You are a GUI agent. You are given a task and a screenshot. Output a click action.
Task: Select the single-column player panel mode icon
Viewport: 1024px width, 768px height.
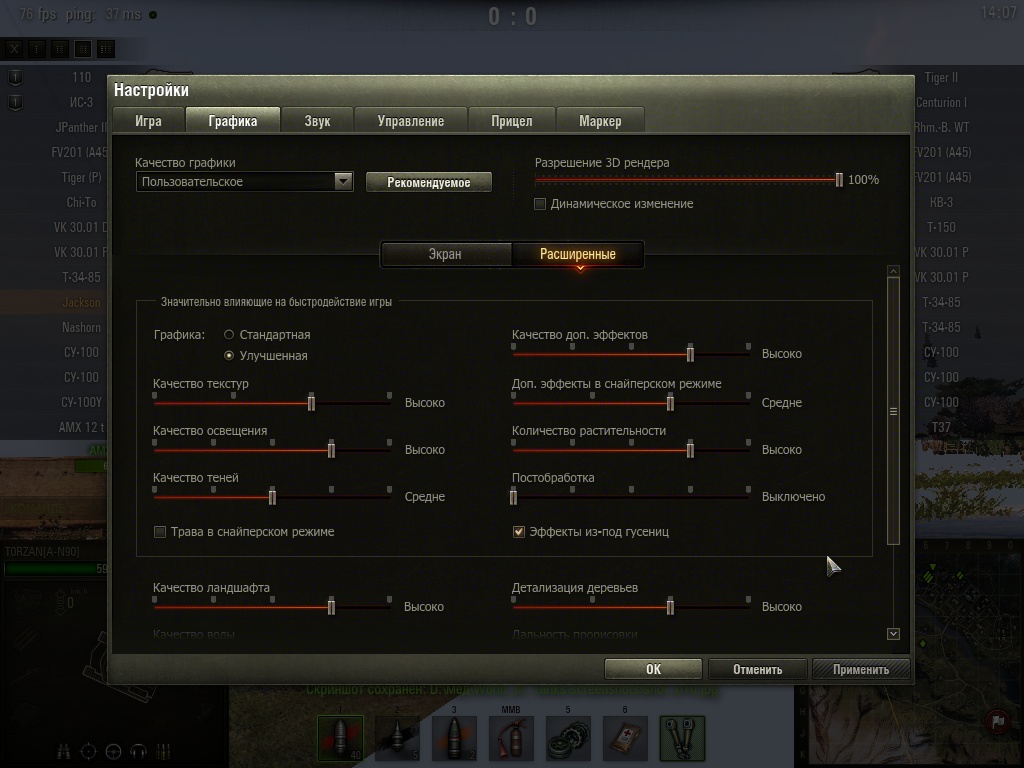coord(37,48)
